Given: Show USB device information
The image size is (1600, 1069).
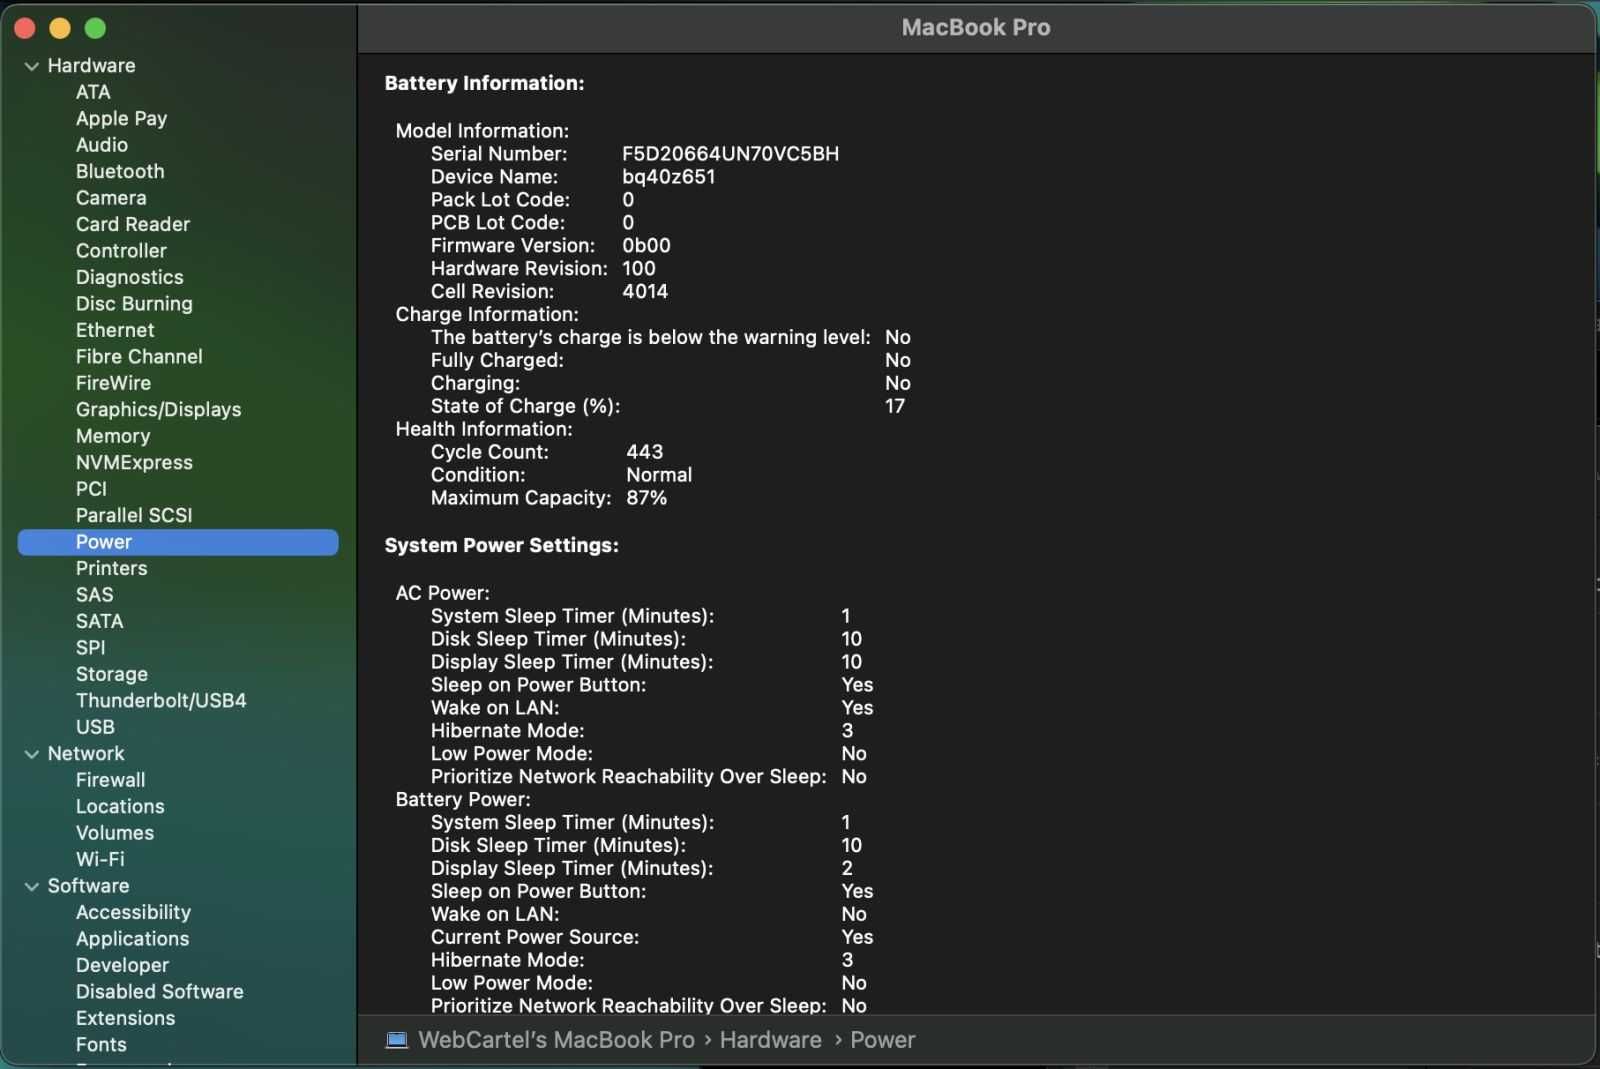Looking at the screenshot, I should coord(95,727).
